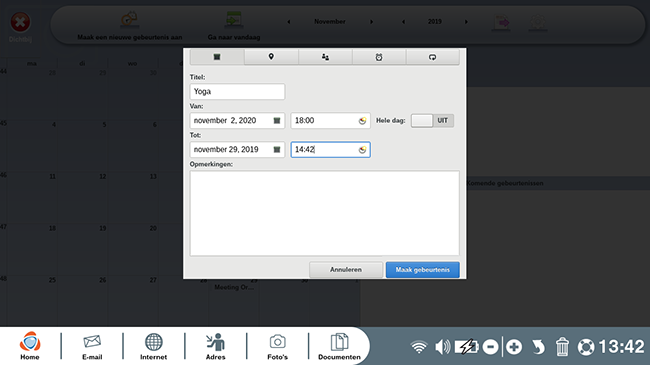Switch to the location pin tab

[x=271, y=57]
